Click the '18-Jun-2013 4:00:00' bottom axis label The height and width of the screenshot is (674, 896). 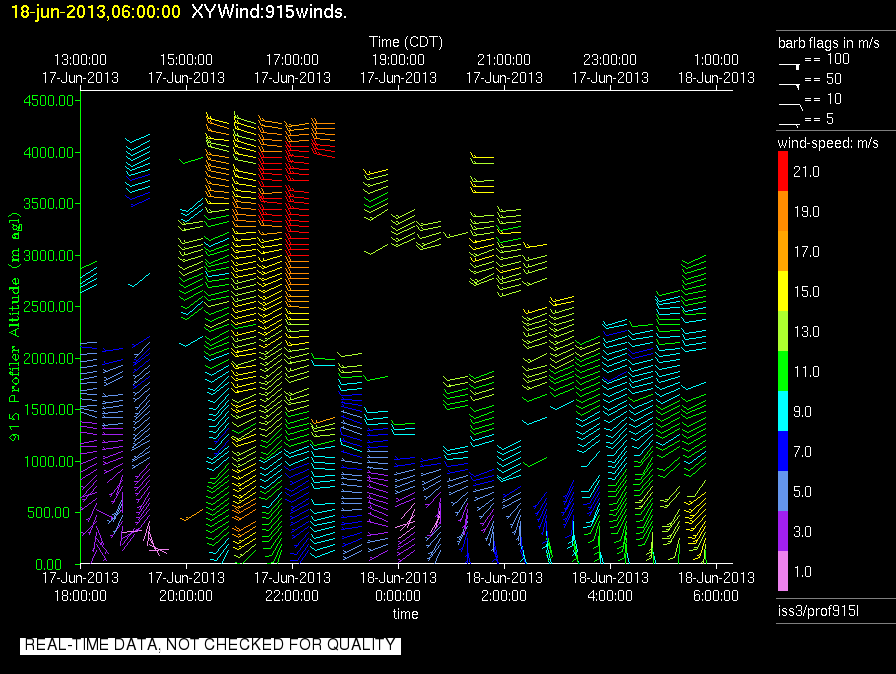pyautogui.click(x=610, y=587)
